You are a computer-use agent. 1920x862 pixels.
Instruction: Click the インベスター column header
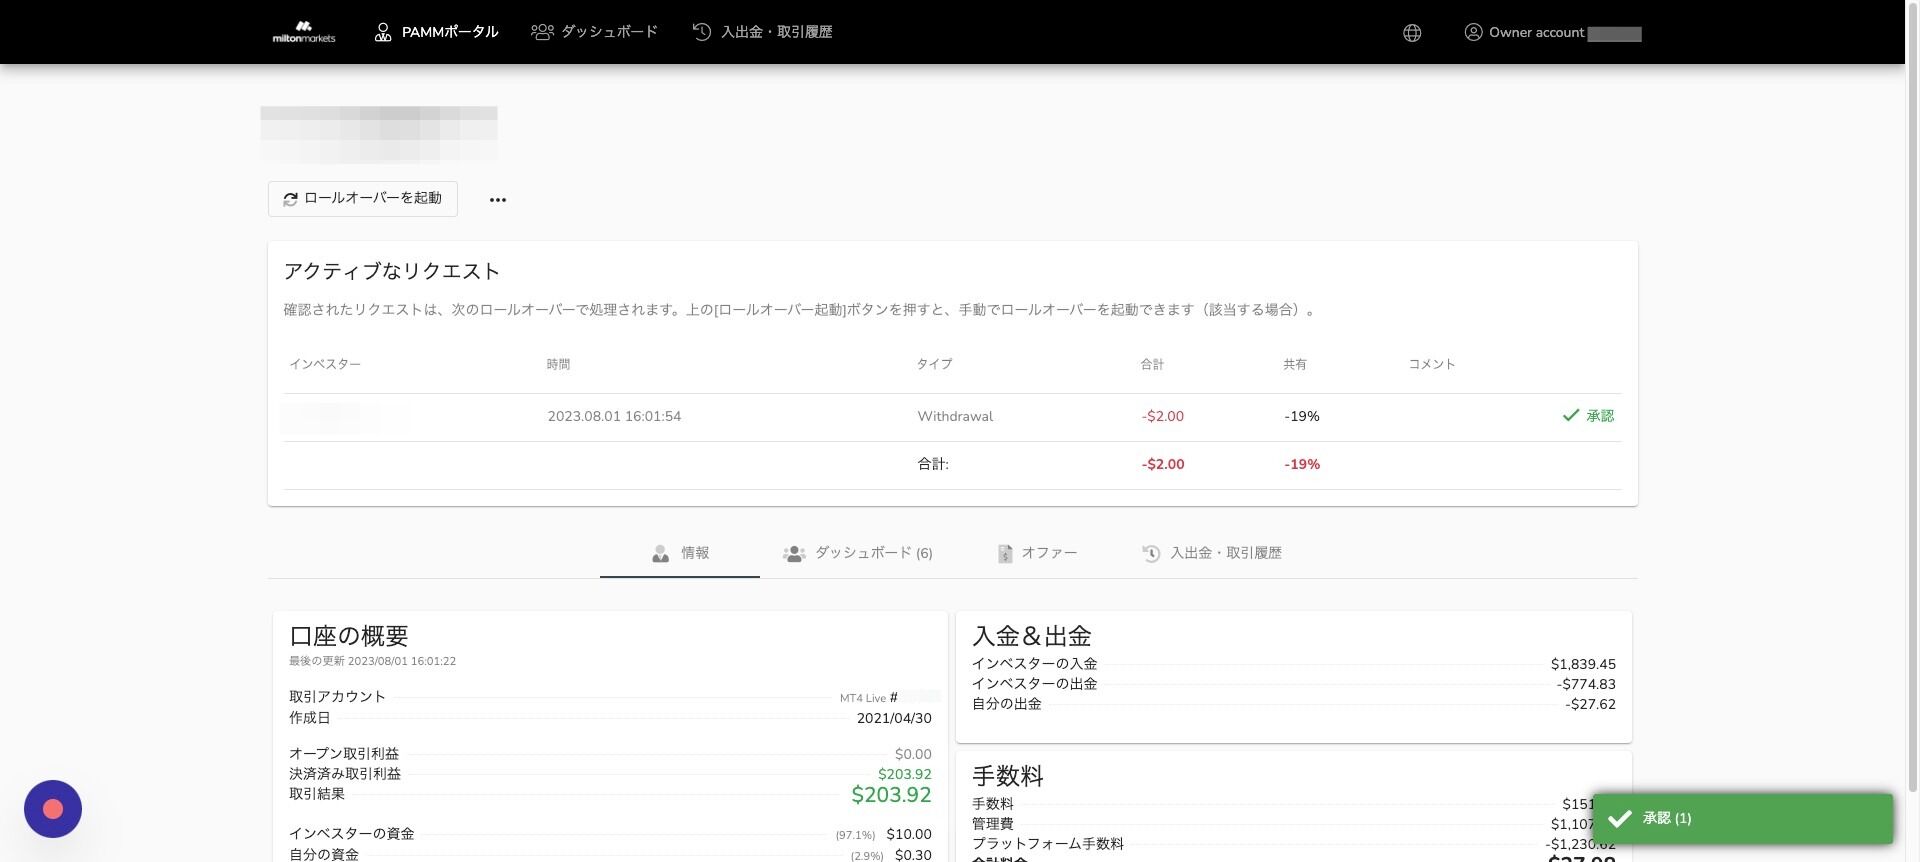(325, 365)
